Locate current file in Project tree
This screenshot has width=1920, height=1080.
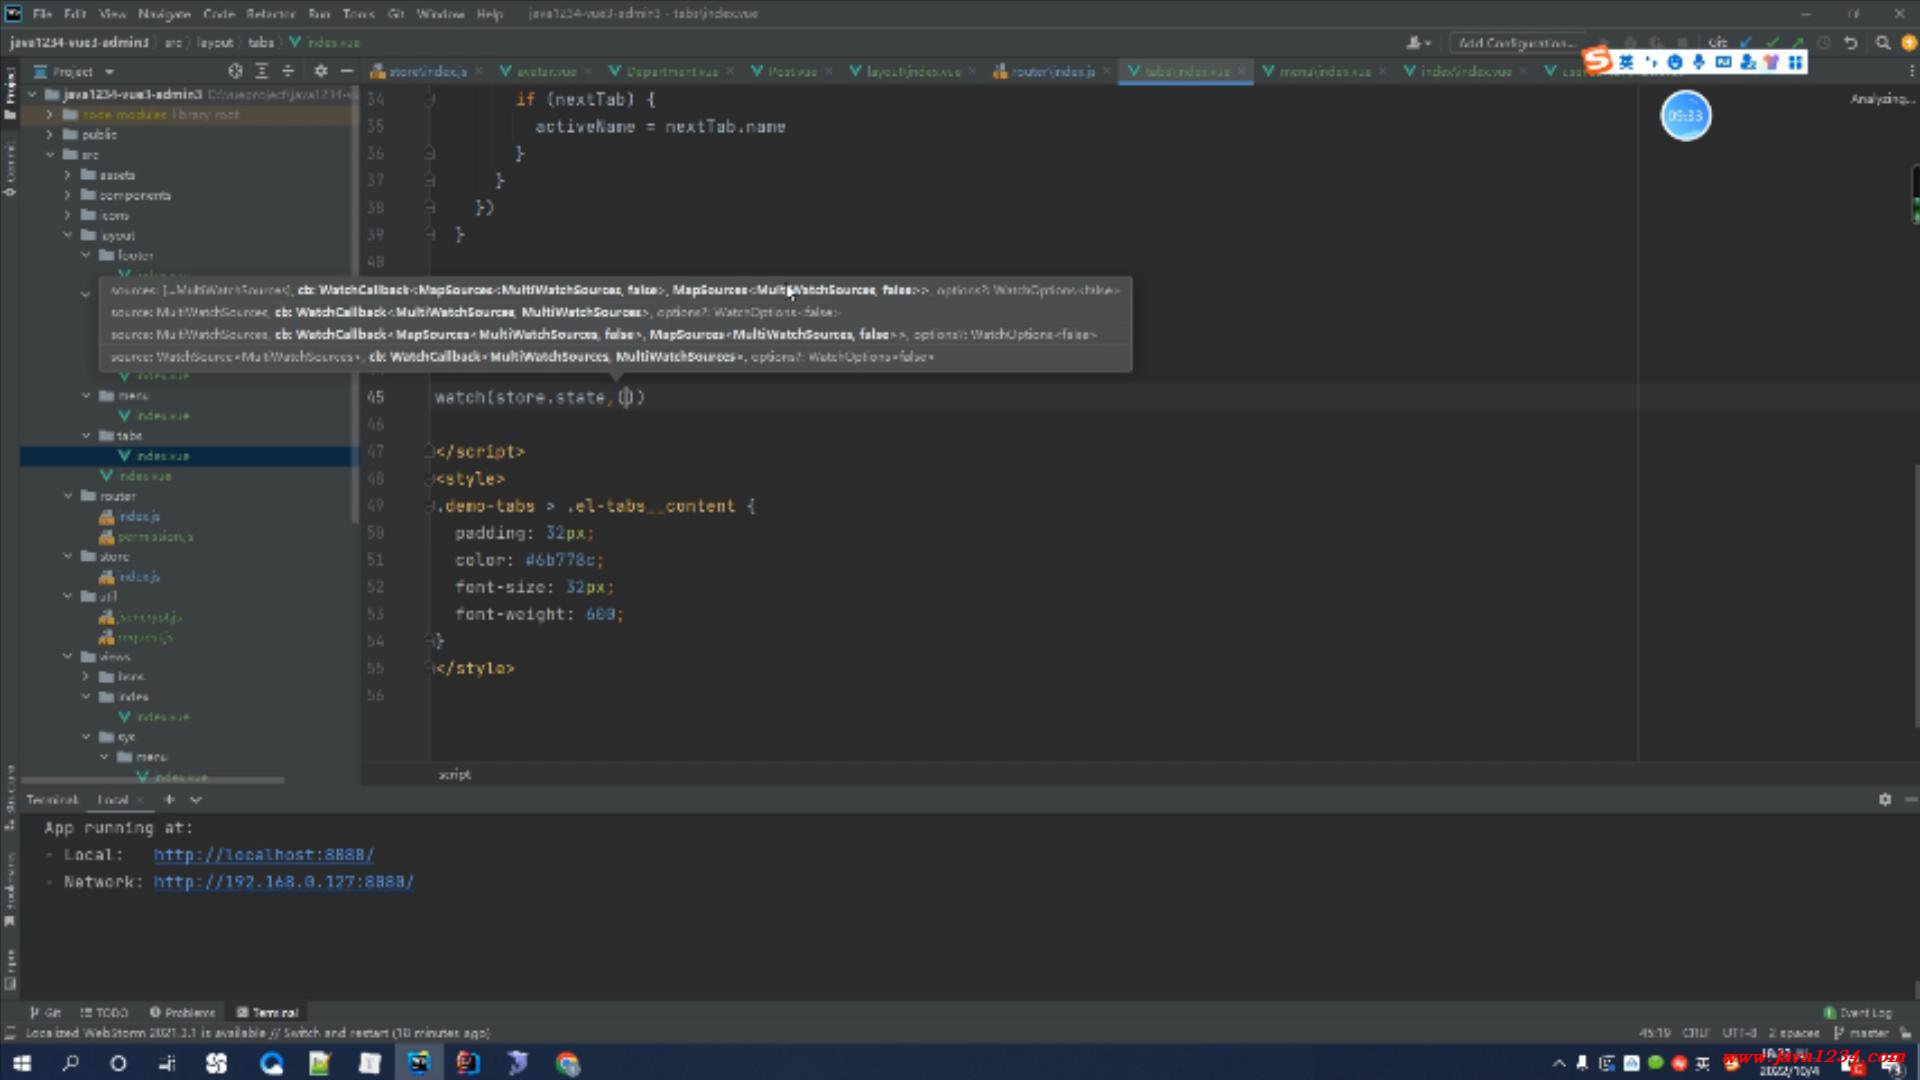(x=235, y=71)
